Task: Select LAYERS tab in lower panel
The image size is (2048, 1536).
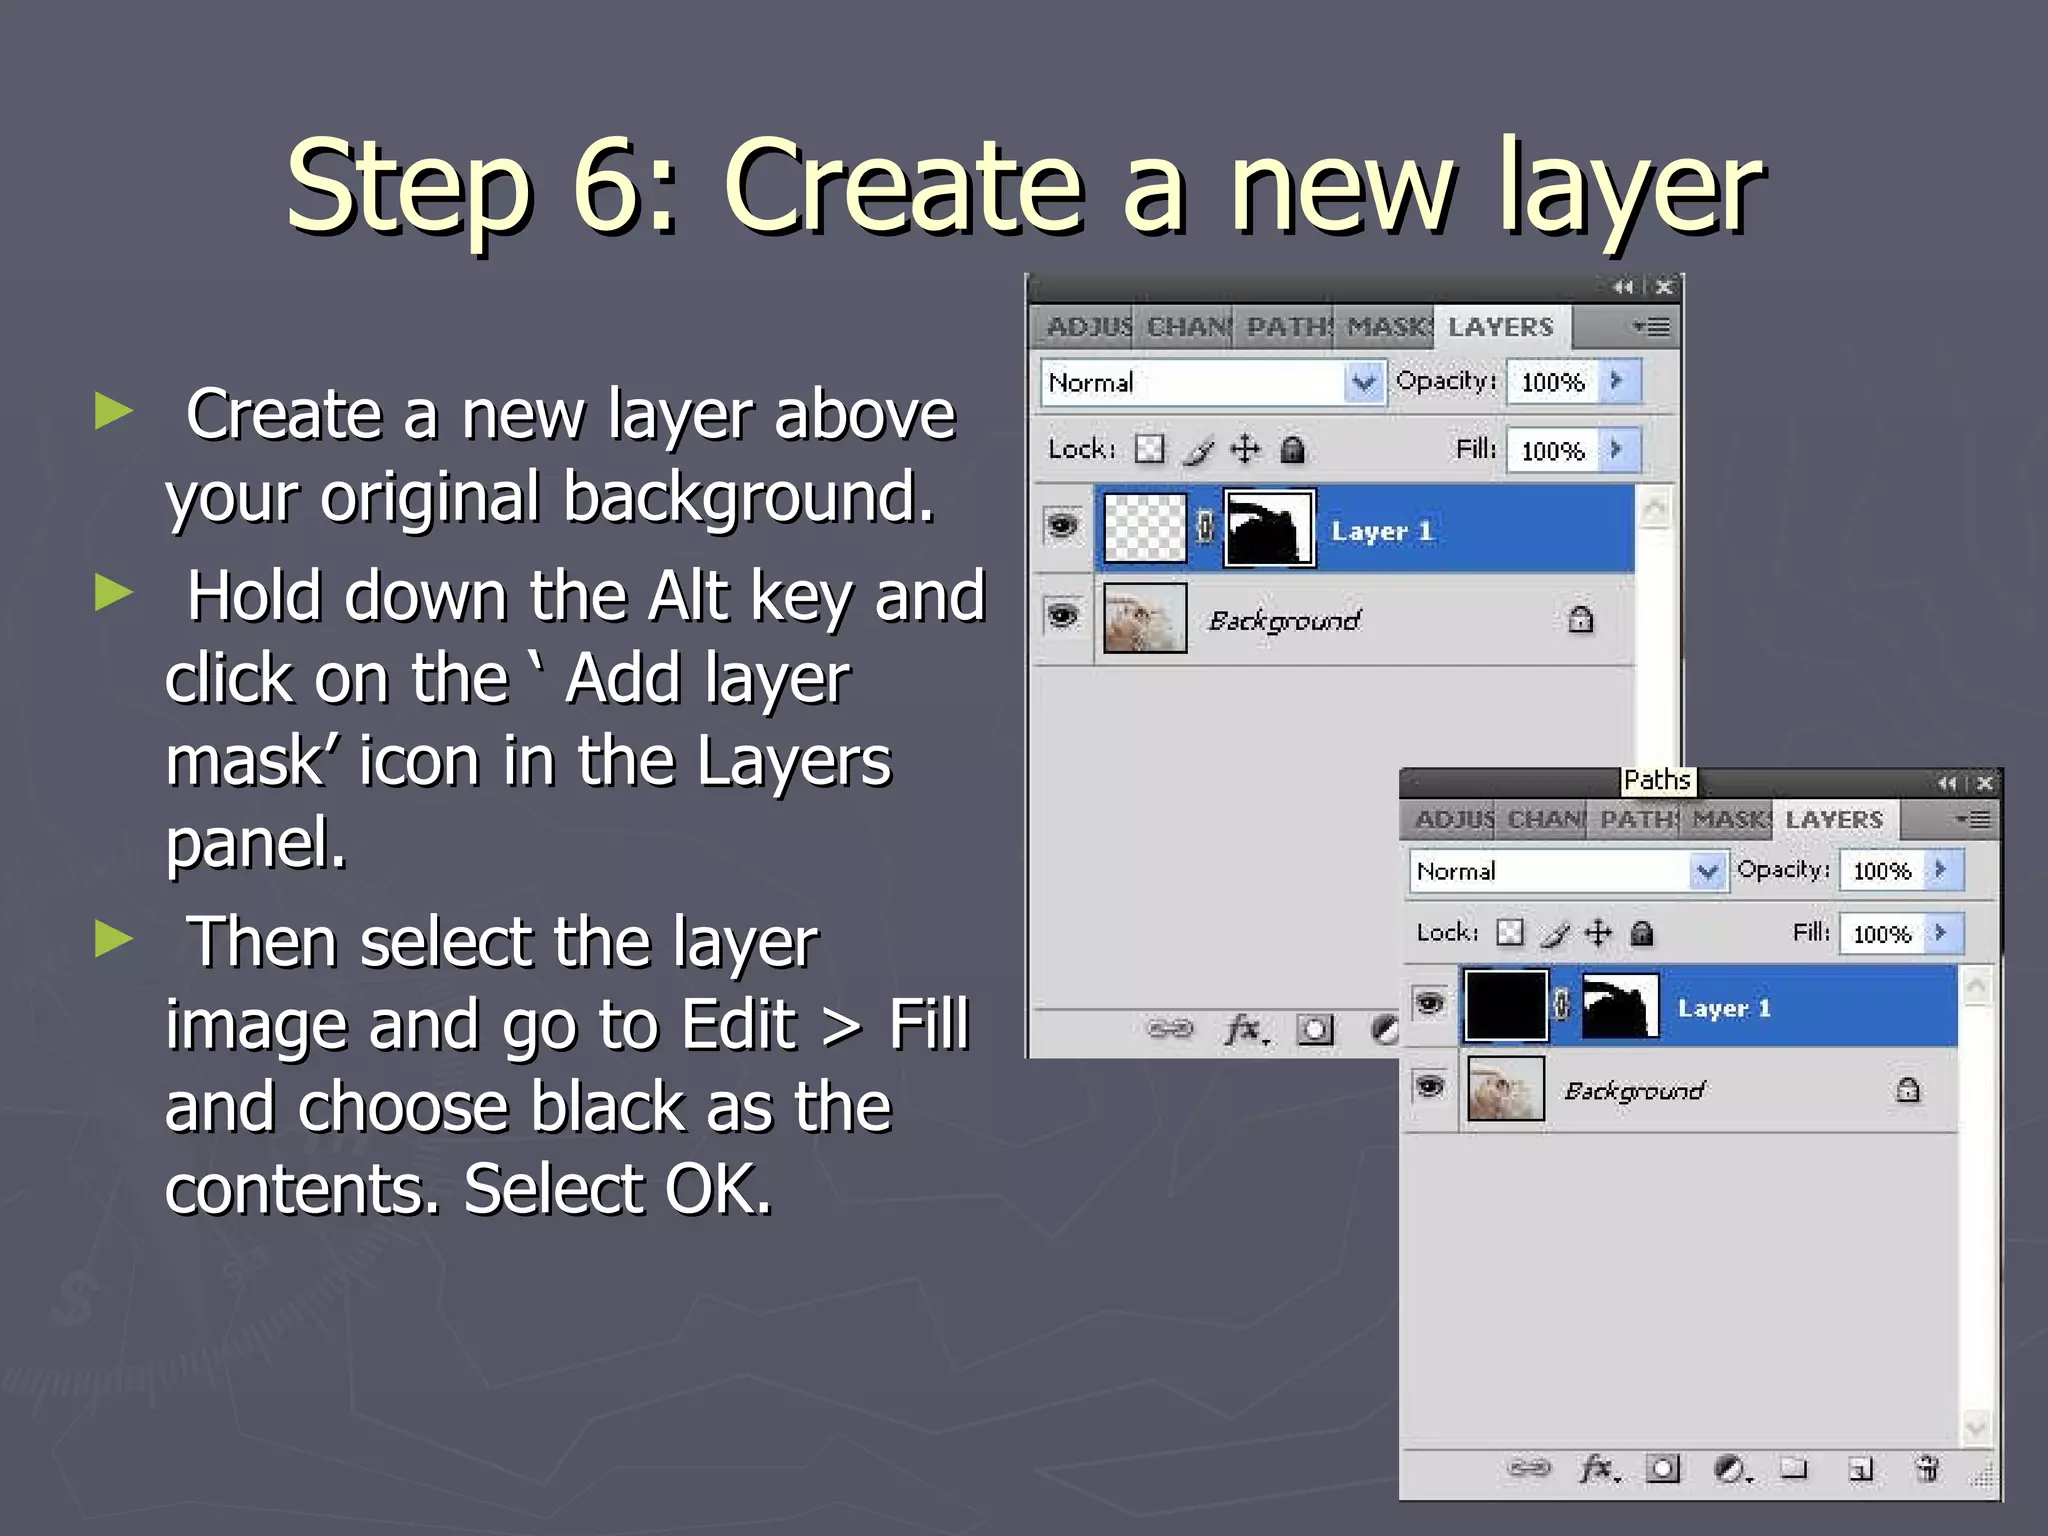Action: pyautogui.click(x=1835, y=819)
